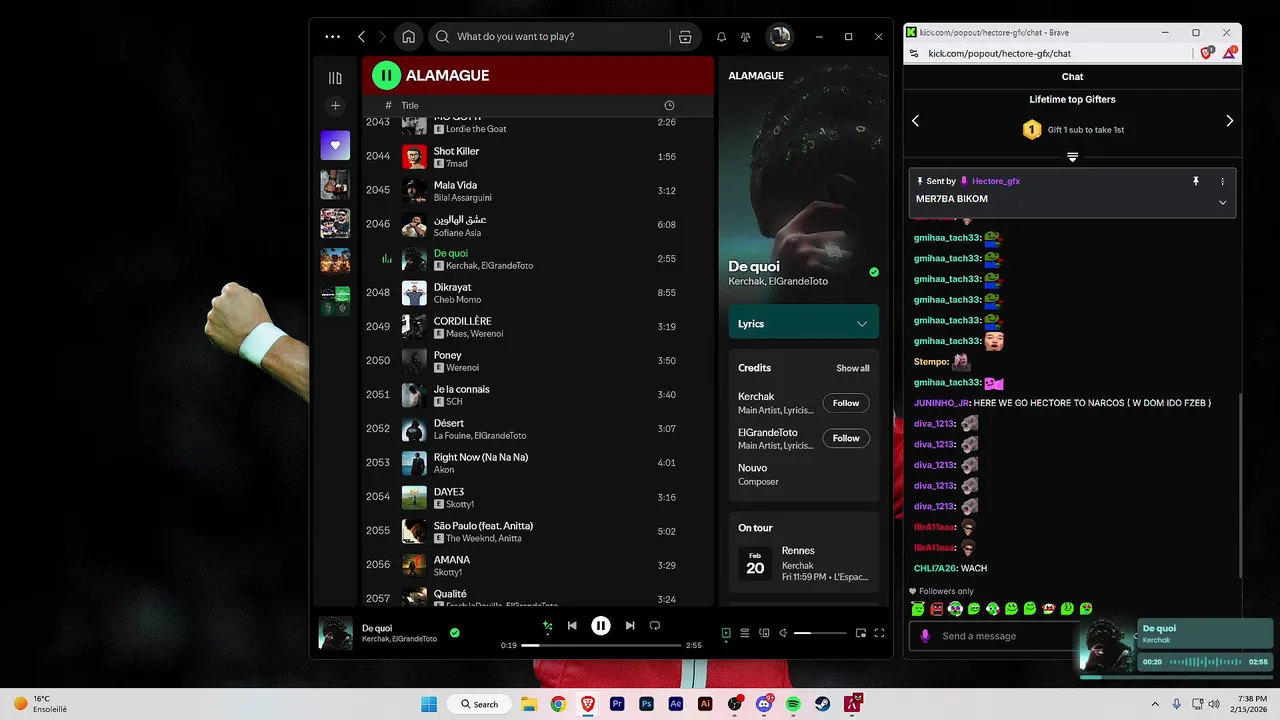Create a new playlist with the plus button

335,106
